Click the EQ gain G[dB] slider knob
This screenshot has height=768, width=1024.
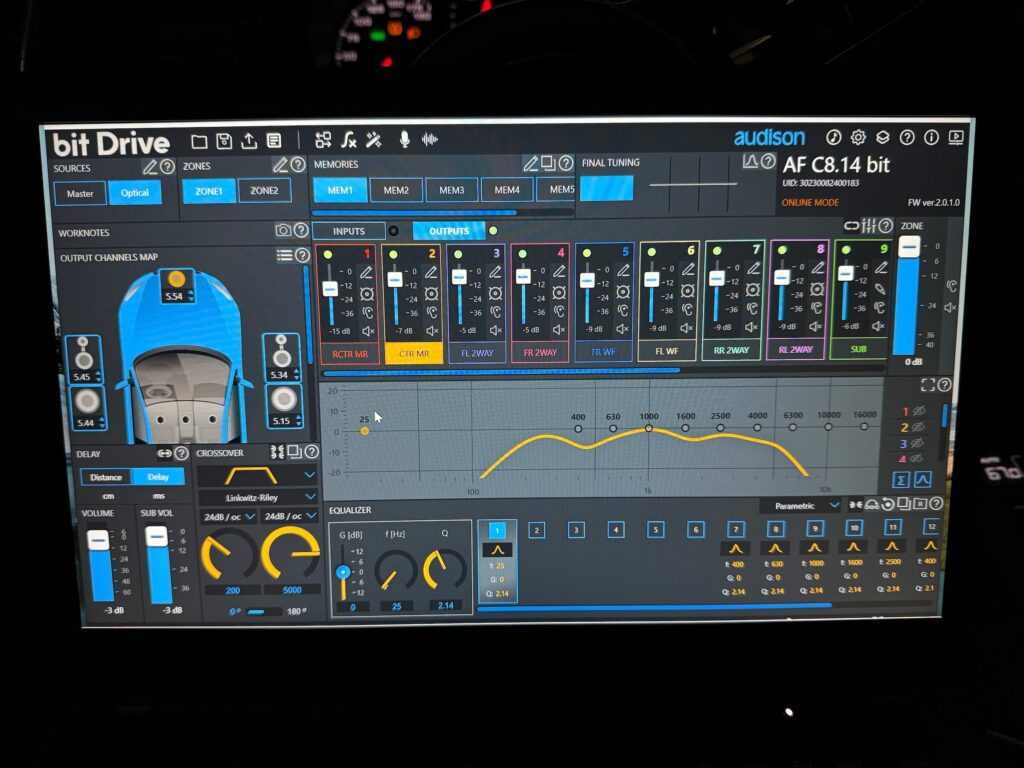pyautogui.click(x=342, y=573)
